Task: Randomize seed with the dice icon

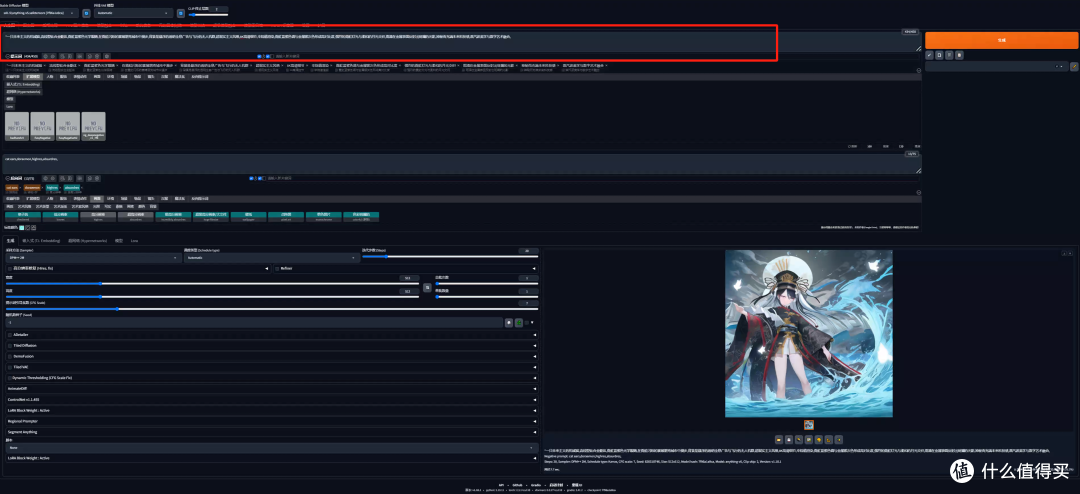Action: click(508, 322)
